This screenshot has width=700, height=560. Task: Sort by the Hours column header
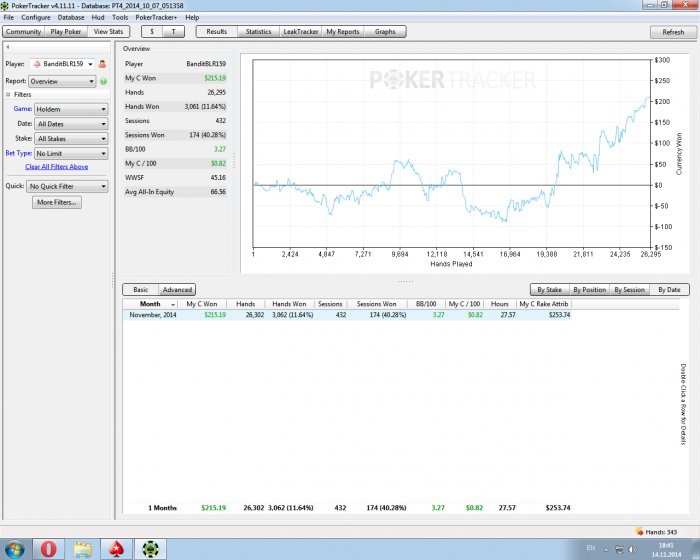pos(500,304)
